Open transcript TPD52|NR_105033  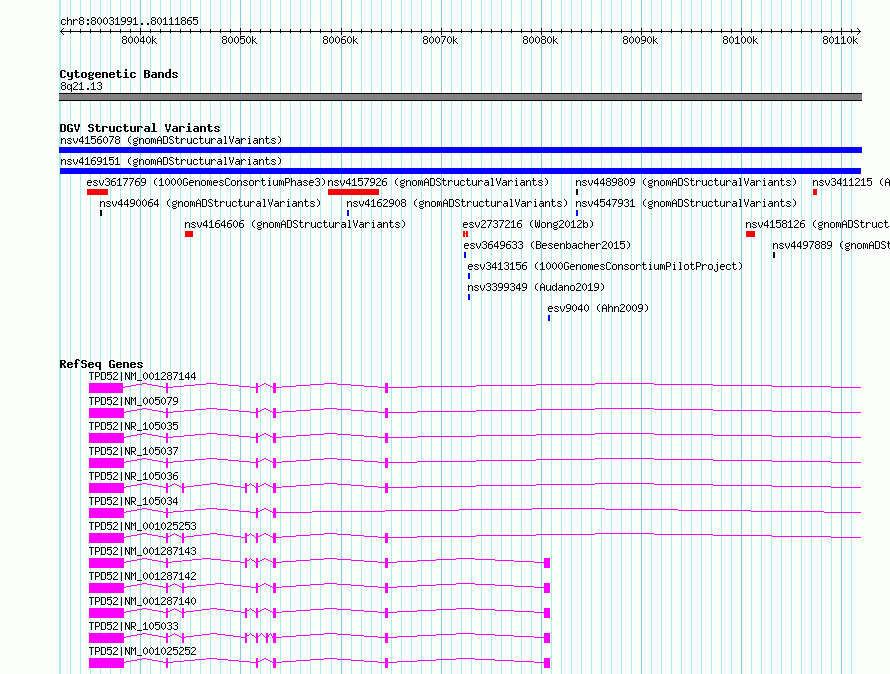133,626
